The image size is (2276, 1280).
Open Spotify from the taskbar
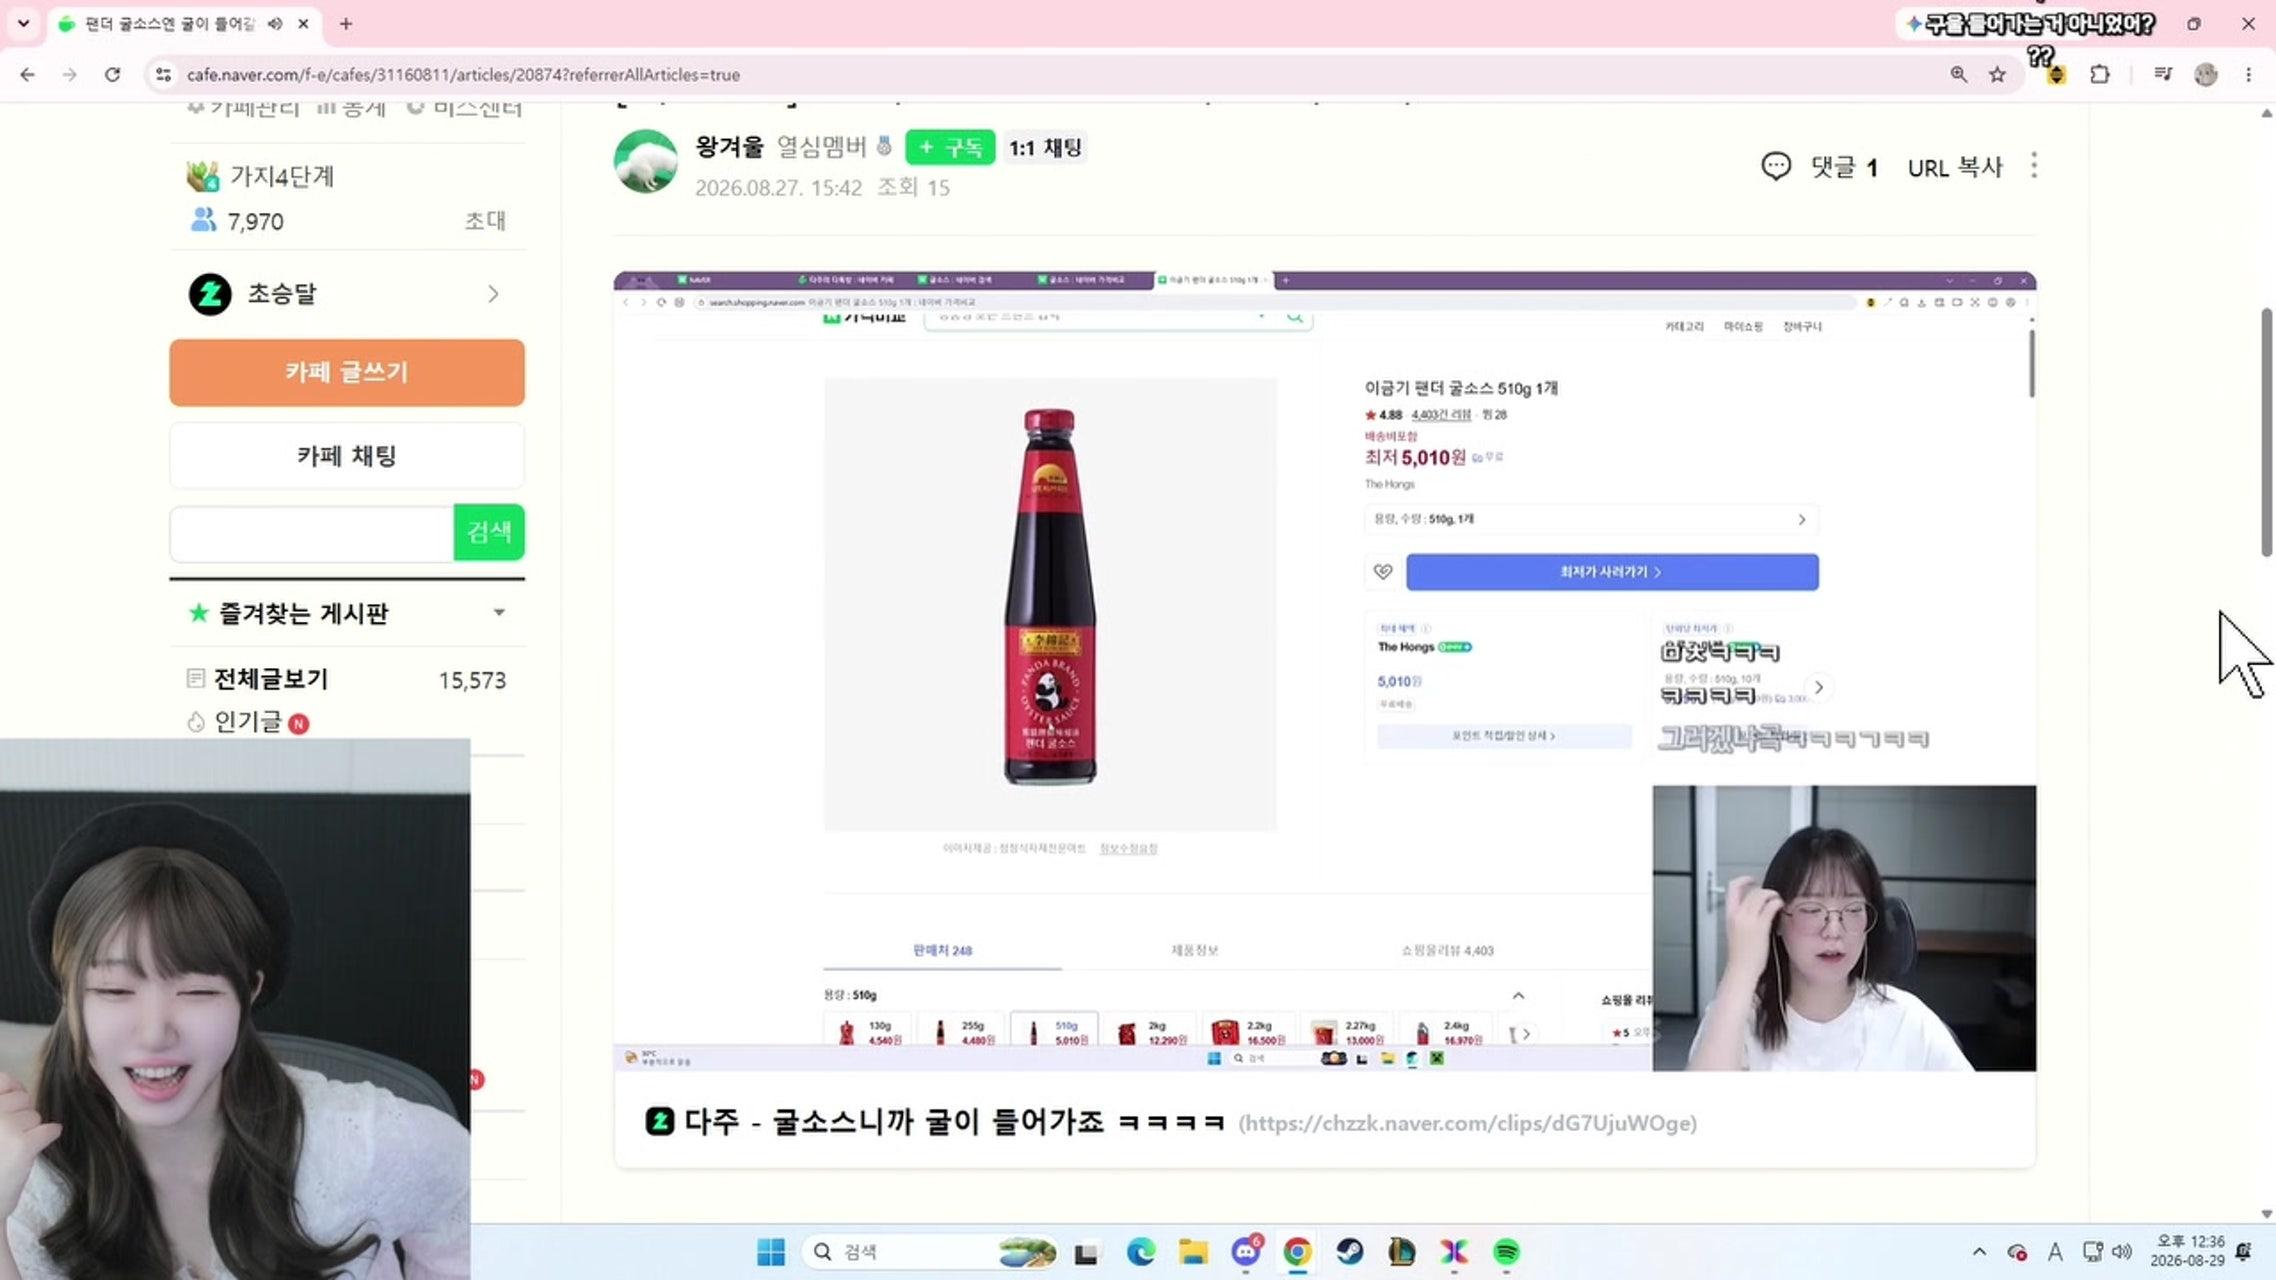[1506, 1252]
